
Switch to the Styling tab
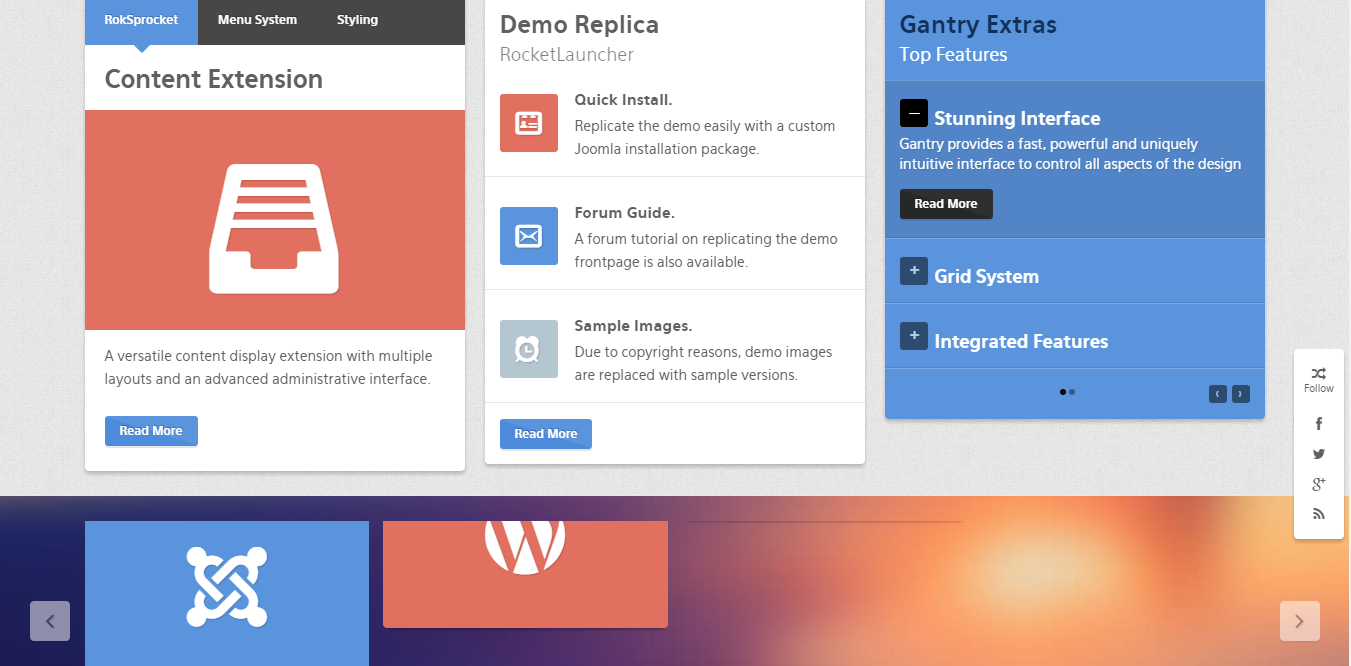click(357, 20)
